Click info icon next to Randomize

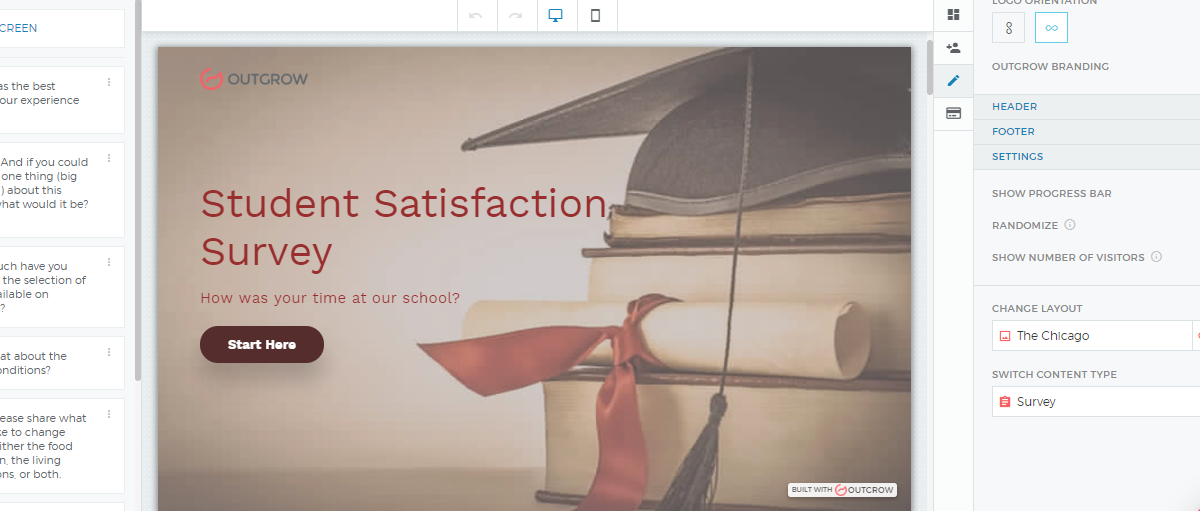pos(1070,225)
